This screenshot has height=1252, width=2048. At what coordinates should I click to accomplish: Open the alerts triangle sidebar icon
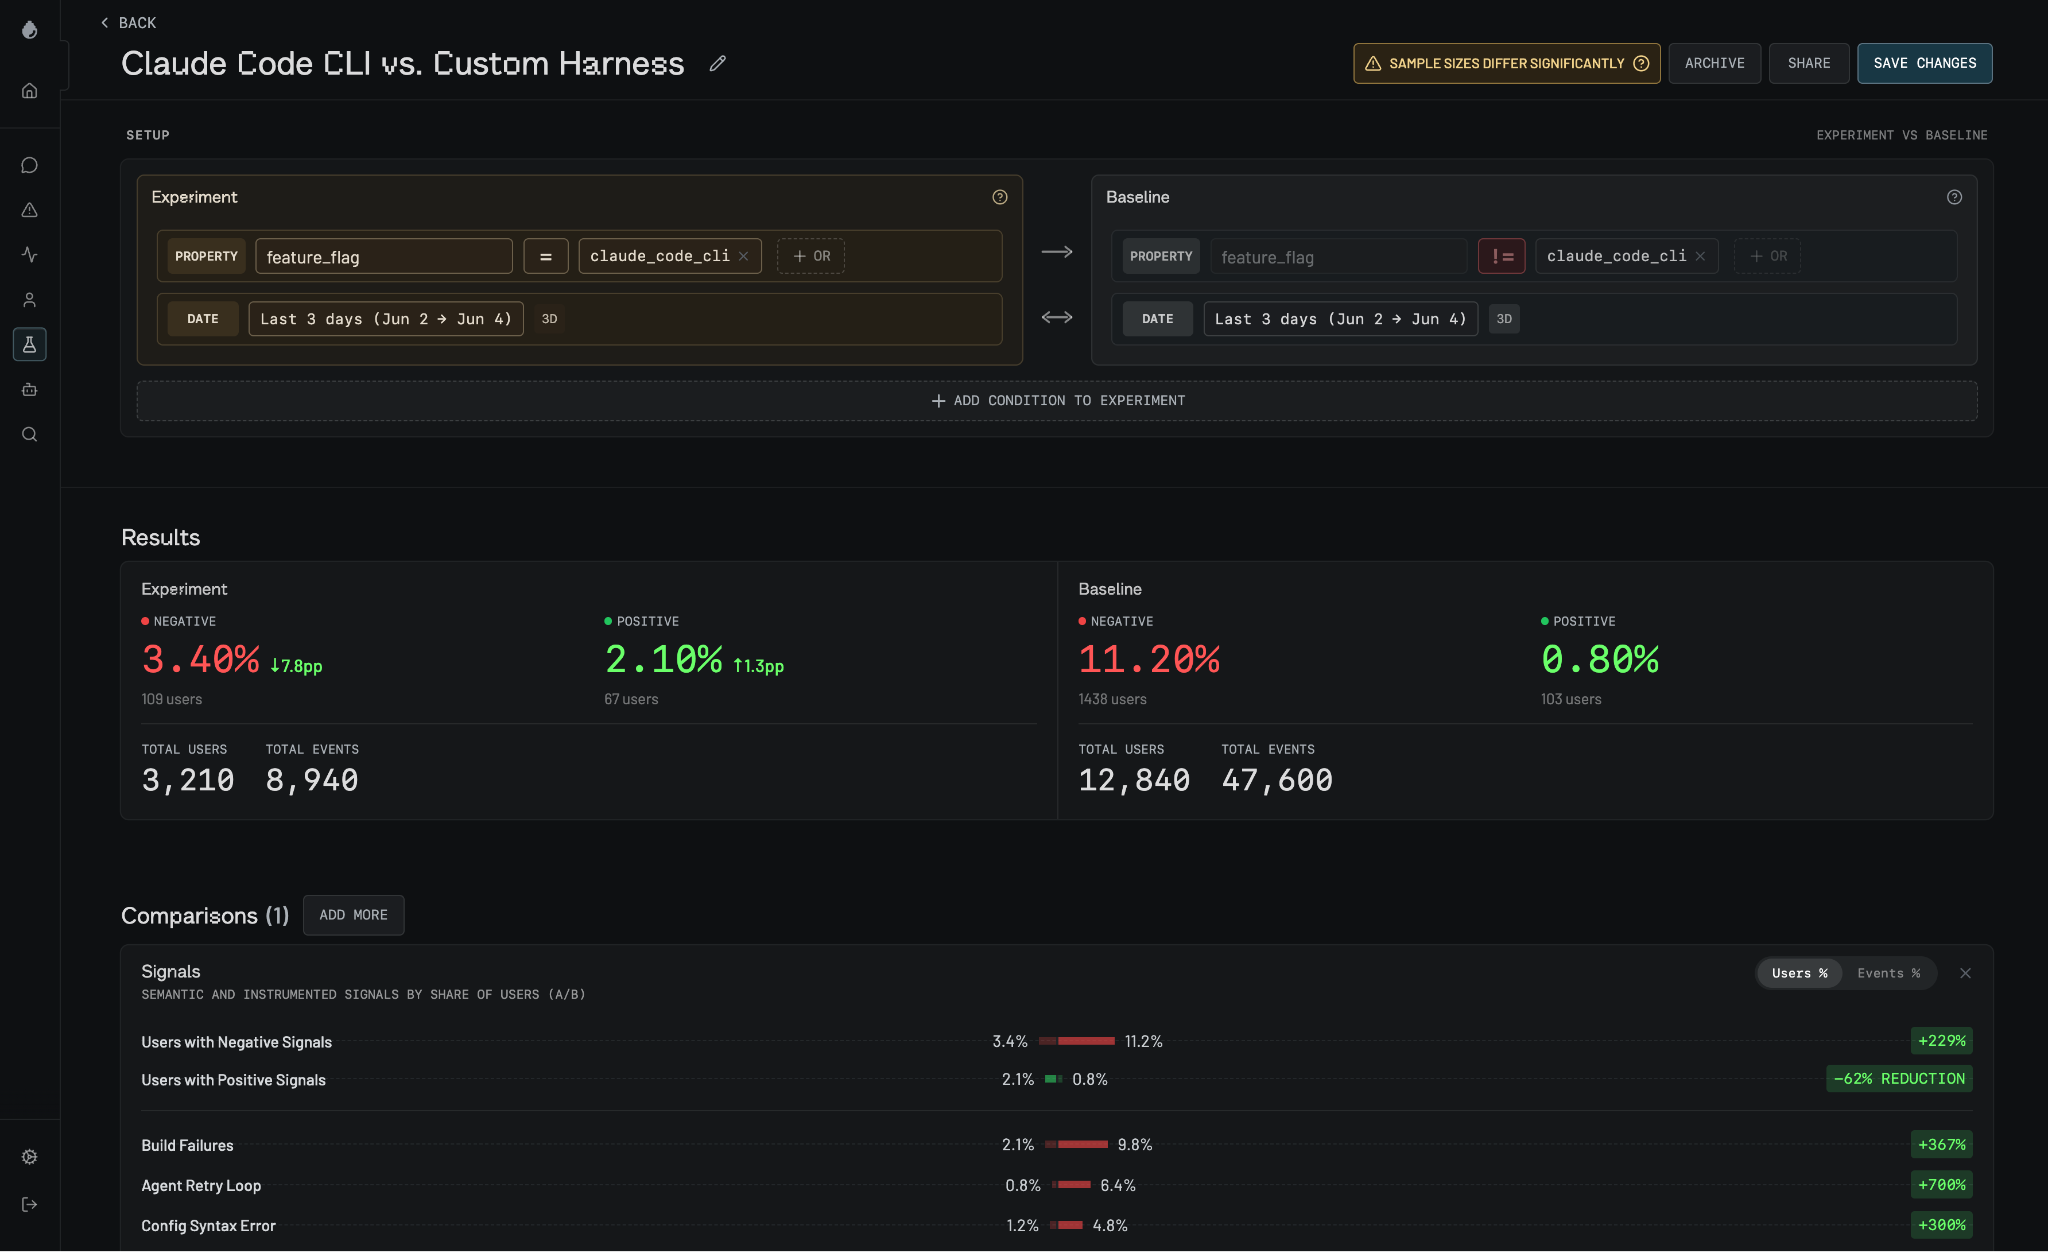[30, 210]
